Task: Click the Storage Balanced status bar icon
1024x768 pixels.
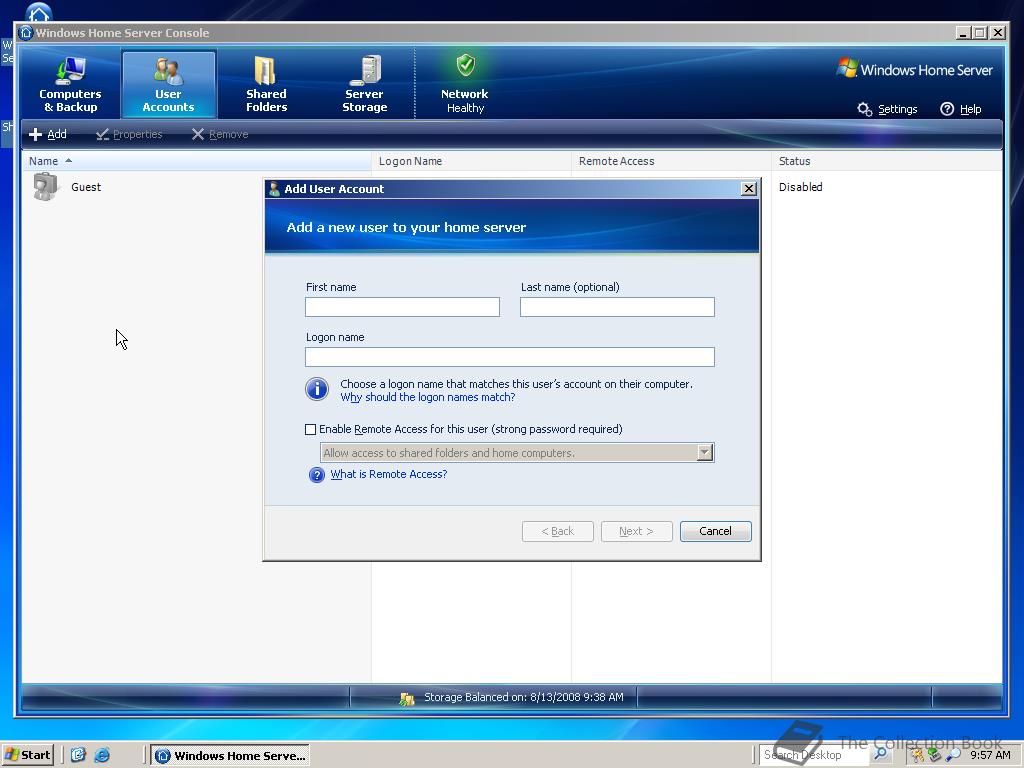Action: [407, 699]
